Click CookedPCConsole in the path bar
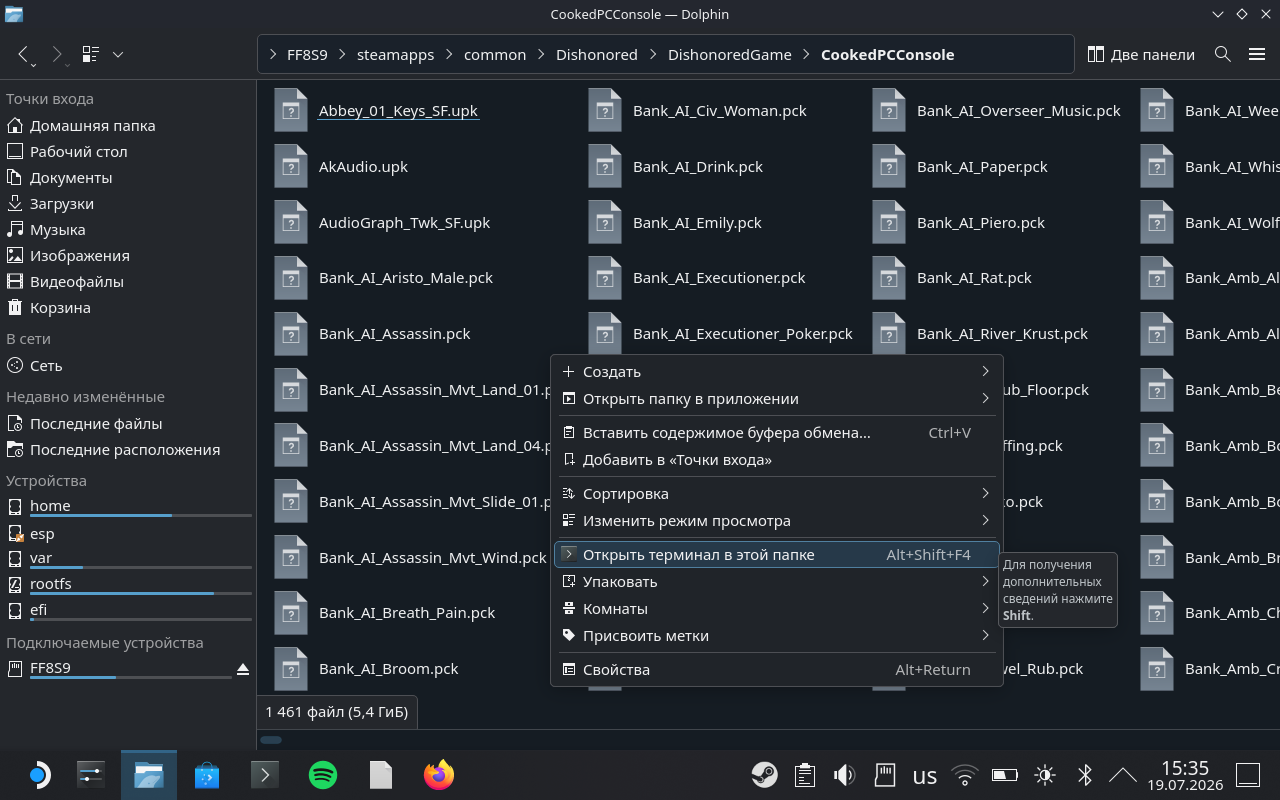The width and height of the screenshot is (1280, 800). click(888, 55)
